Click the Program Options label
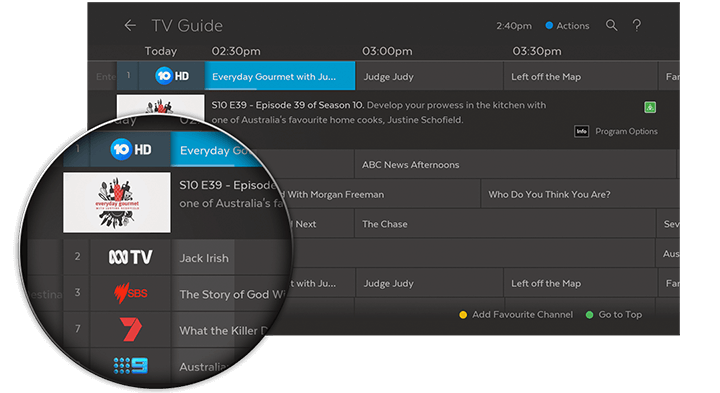Image resolution: width=720 pixels, height=393 pixels. (x=626, y=131)
